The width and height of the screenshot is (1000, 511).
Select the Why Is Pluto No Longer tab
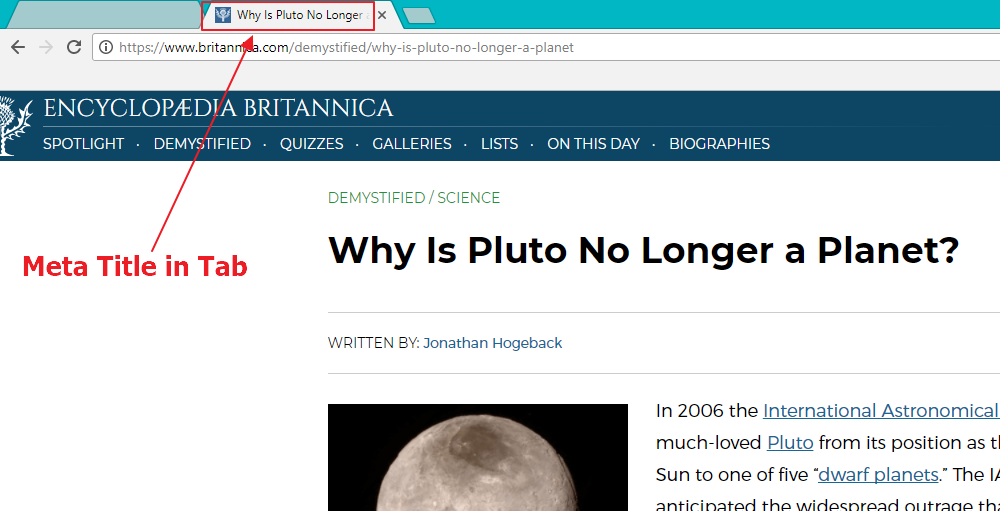[293, 15]
